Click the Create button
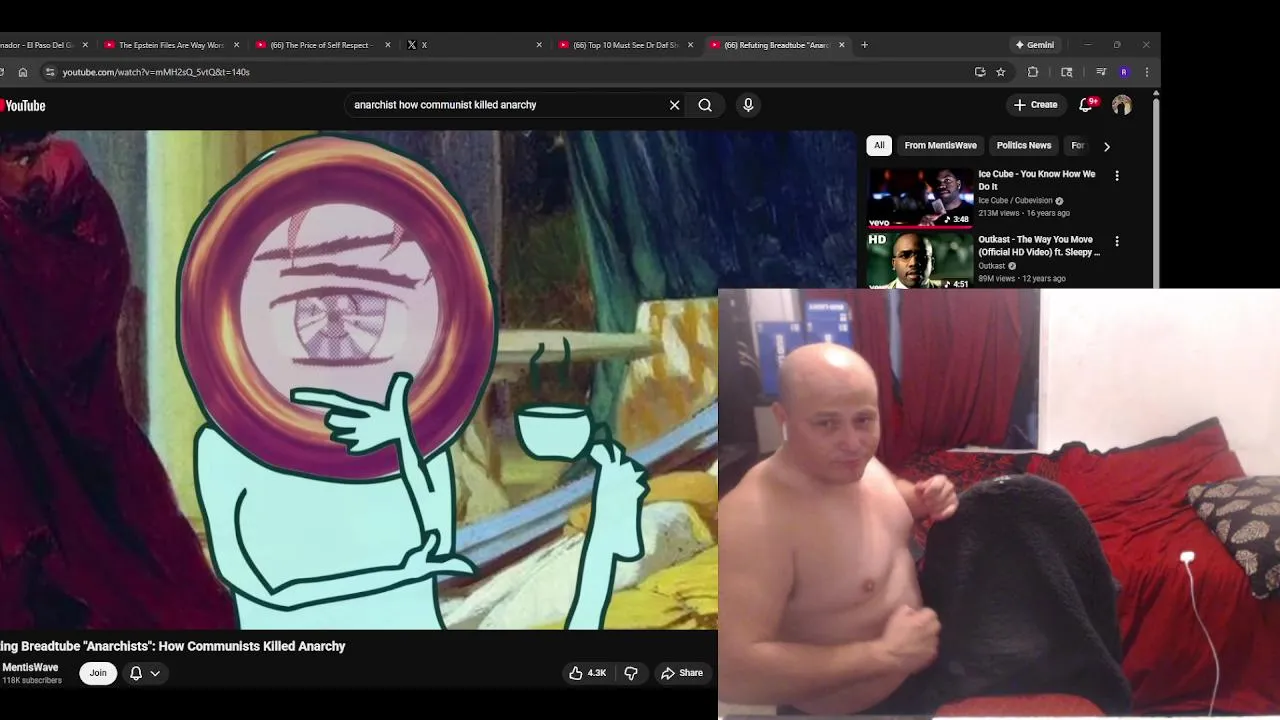Image resolution: width=1280 pixels, height=720 pixels. [1035, 105]
